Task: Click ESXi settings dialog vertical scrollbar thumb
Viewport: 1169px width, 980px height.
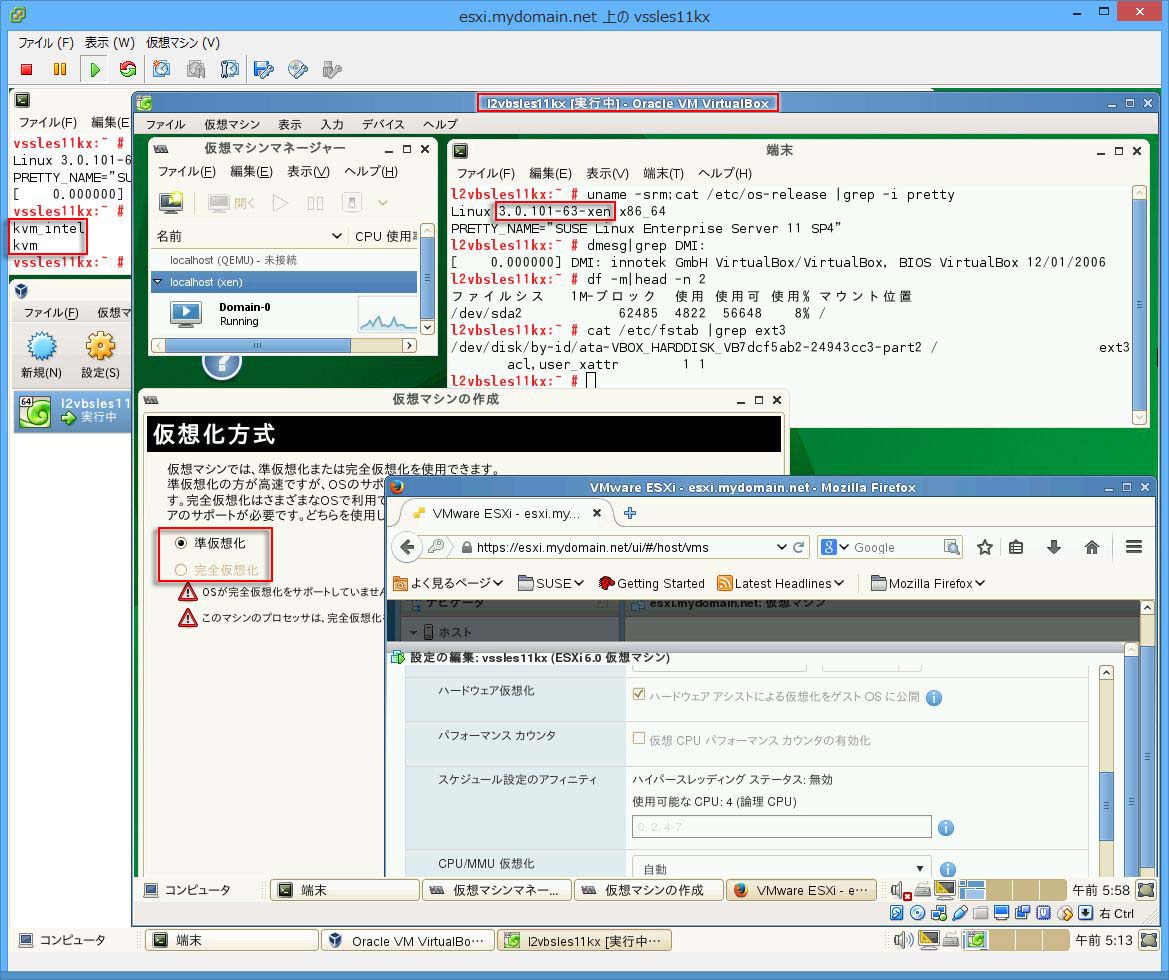Action: pos(1106,805)
